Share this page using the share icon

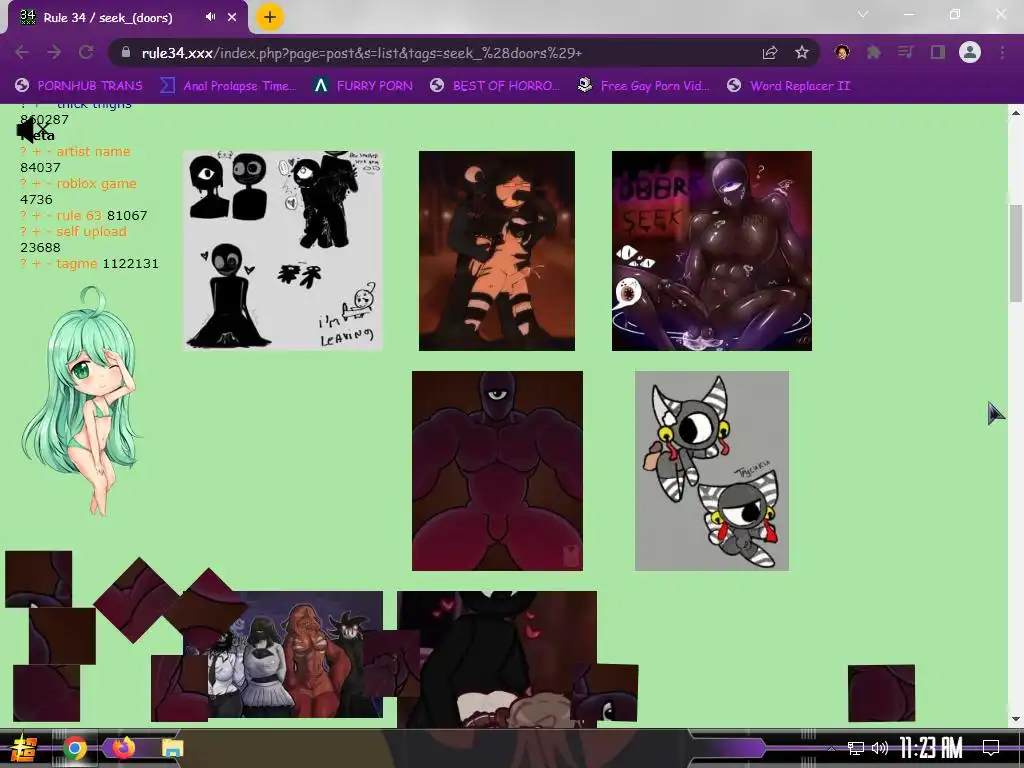click(770, 52)
